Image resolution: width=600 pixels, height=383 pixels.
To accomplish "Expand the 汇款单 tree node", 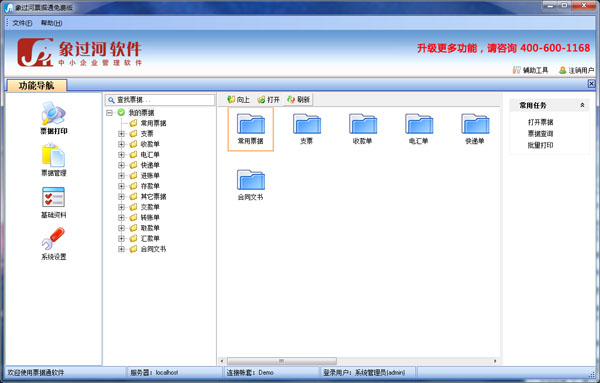I will pos(121,238).
